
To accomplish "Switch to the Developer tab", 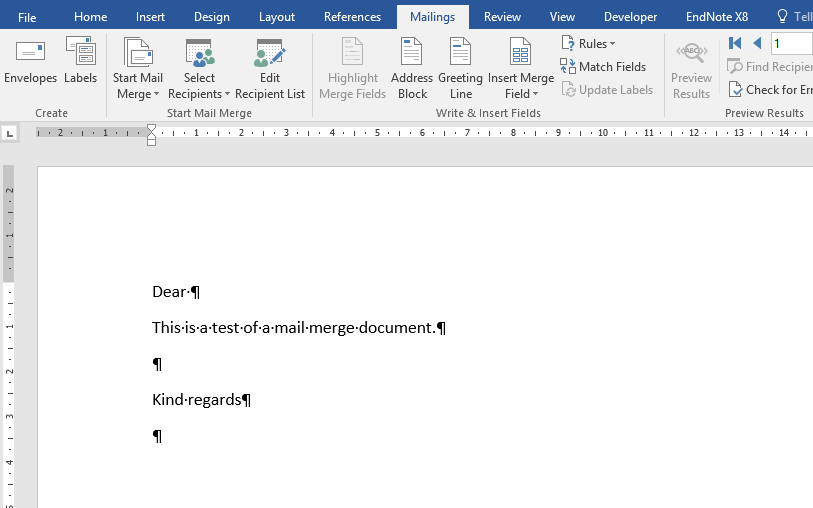I will pyautogui.click(x=631, y=17).
